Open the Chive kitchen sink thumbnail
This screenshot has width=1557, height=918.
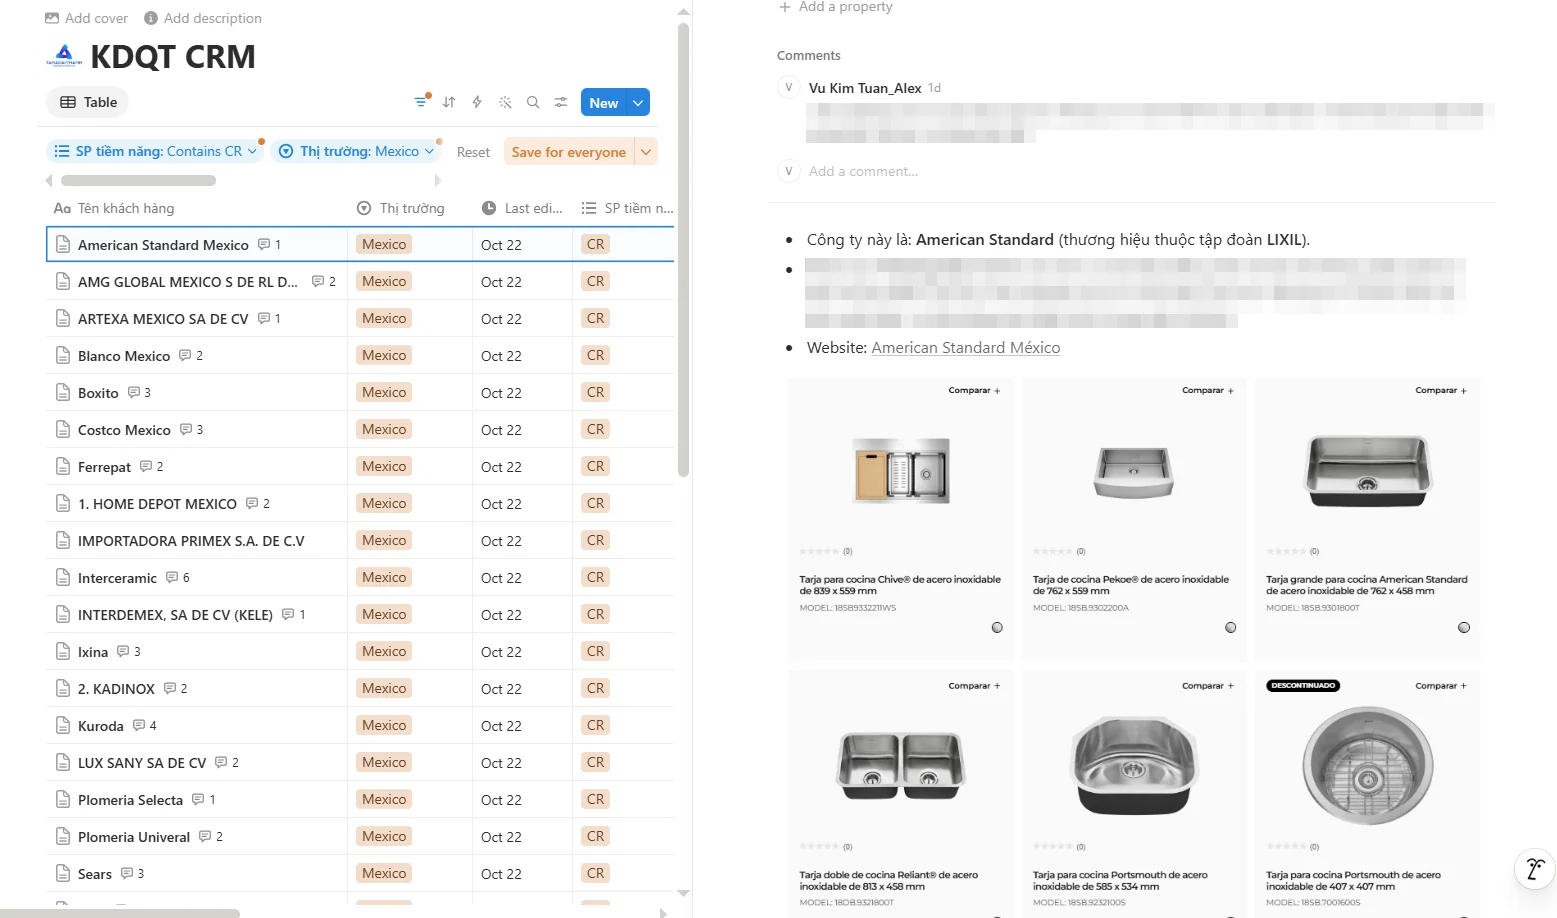[901, 470]
